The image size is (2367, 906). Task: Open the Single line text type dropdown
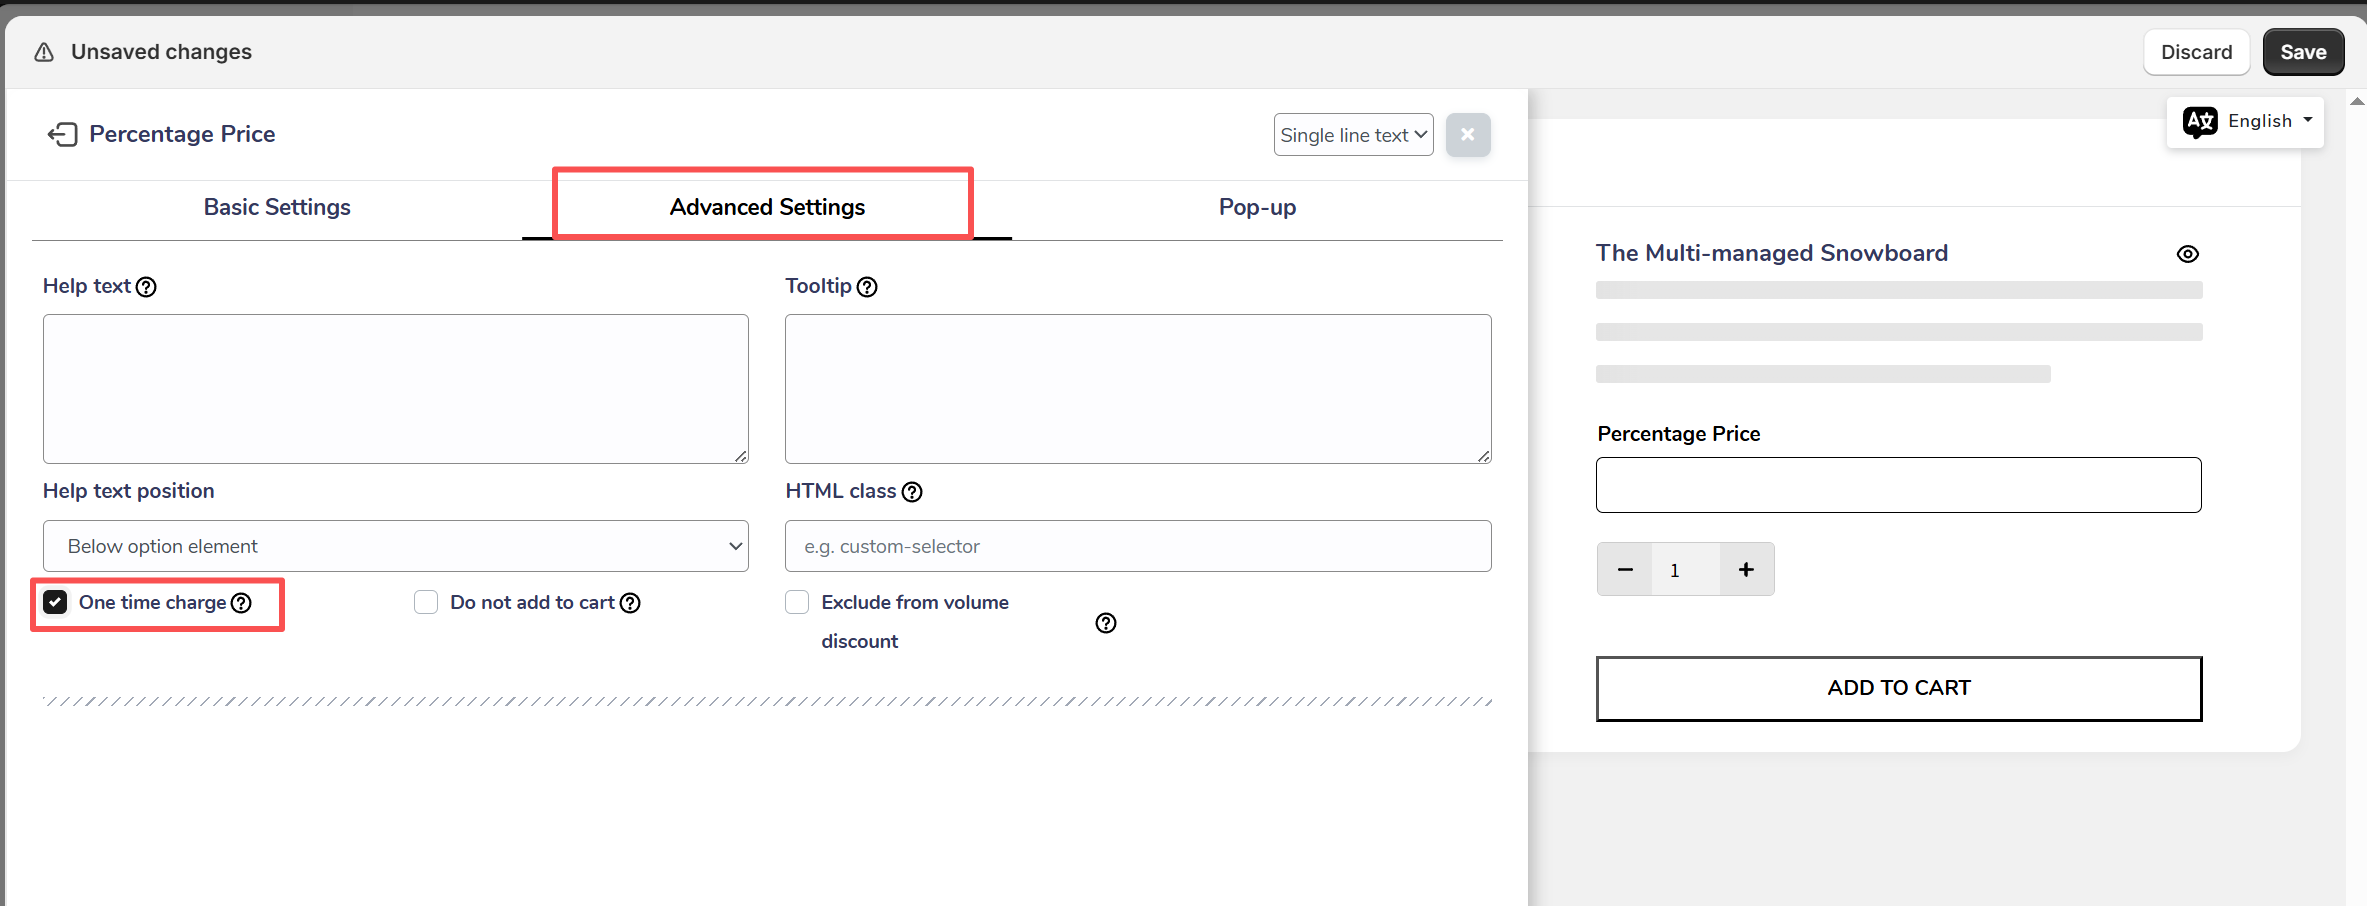click(x=1352, y=135)
